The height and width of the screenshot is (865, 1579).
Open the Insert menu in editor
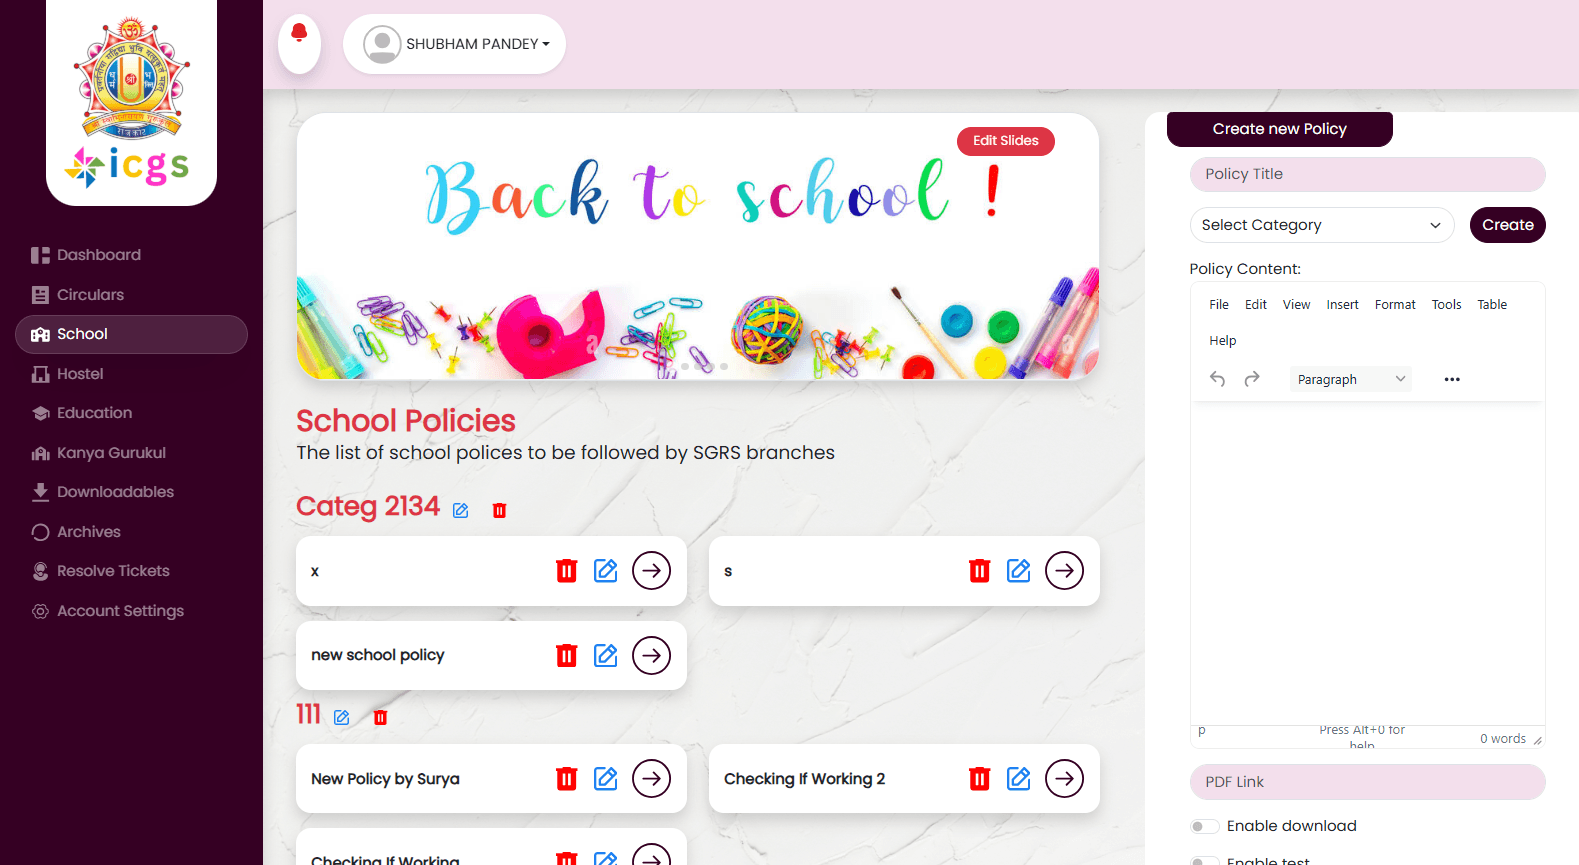tap(1342, 305)
